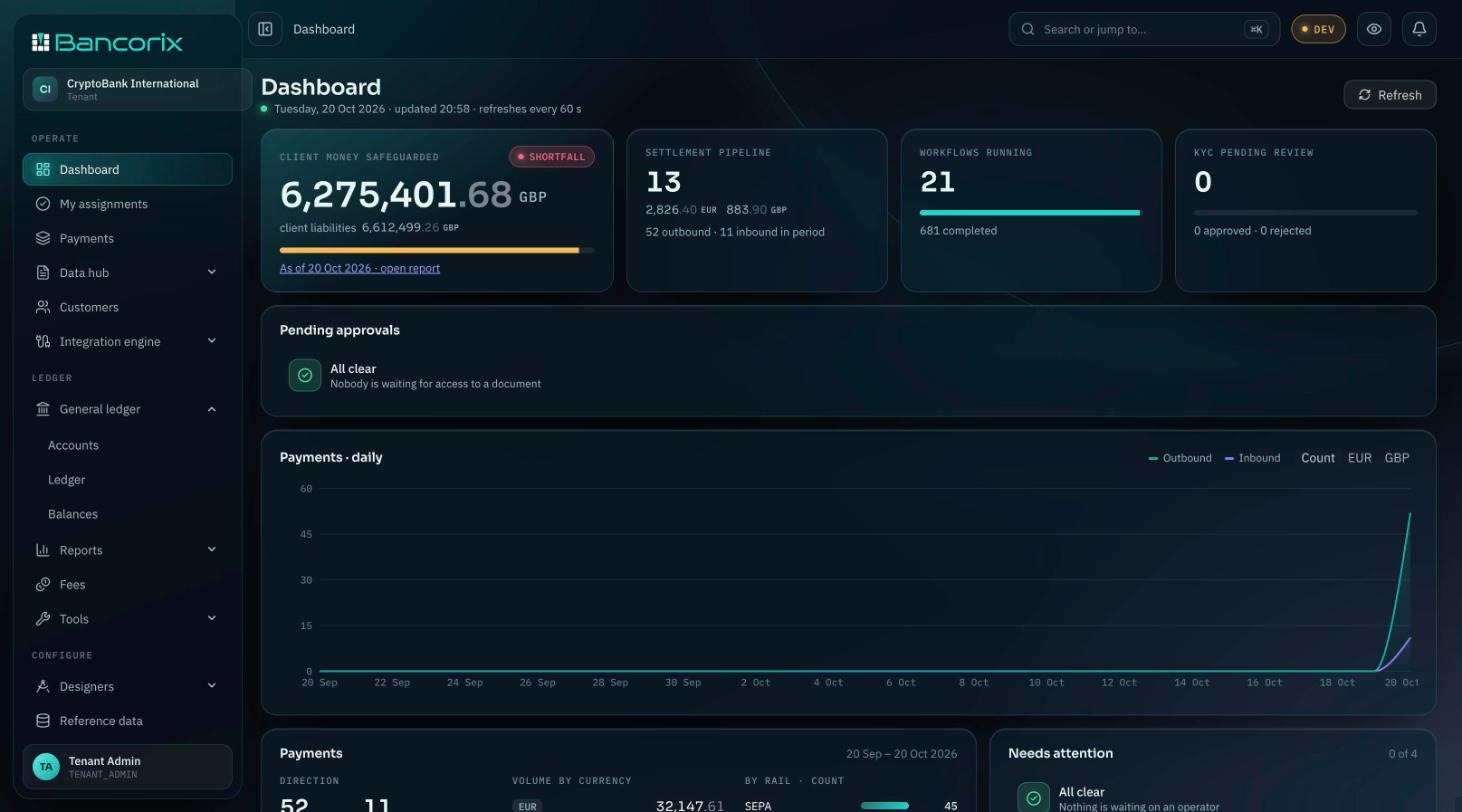Image resolution: width=1462 pixels, height=812 pixels.
Task: Click the Reports bar chart icon
Action: (43, 550)
